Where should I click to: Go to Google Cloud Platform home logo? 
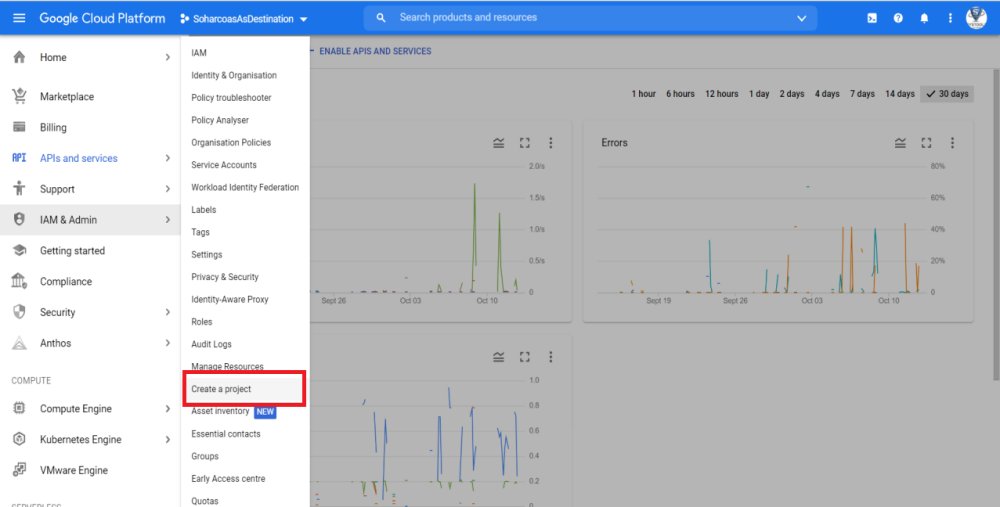102,18
